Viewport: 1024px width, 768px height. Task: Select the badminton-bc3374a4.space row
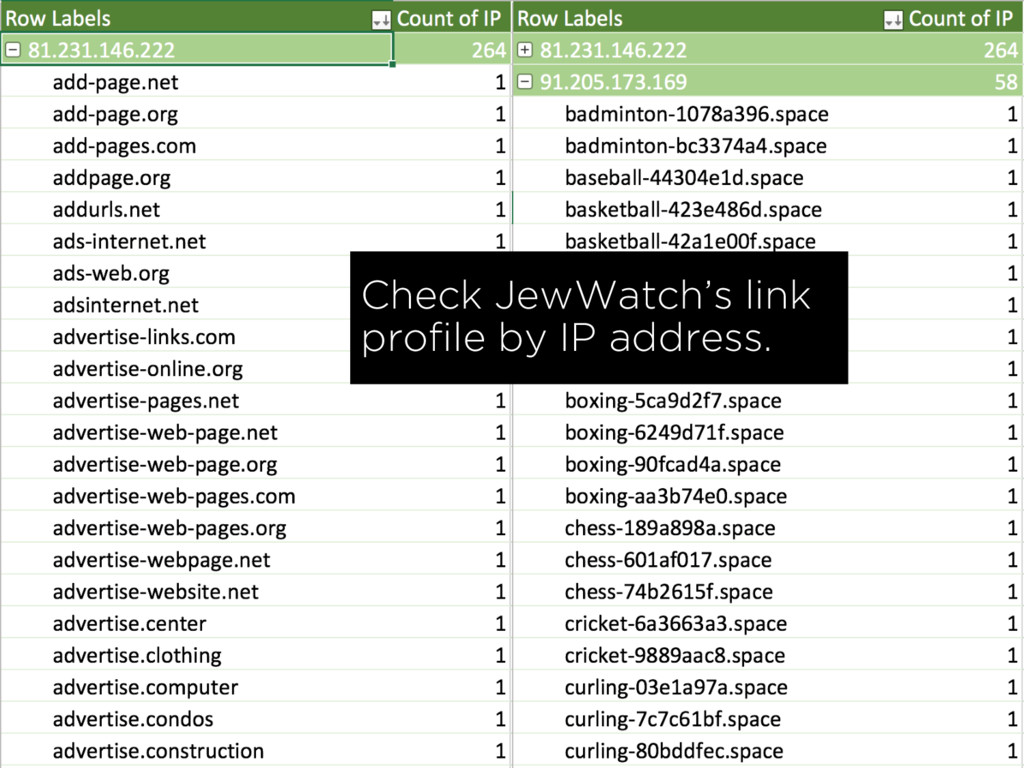(767, 146)
